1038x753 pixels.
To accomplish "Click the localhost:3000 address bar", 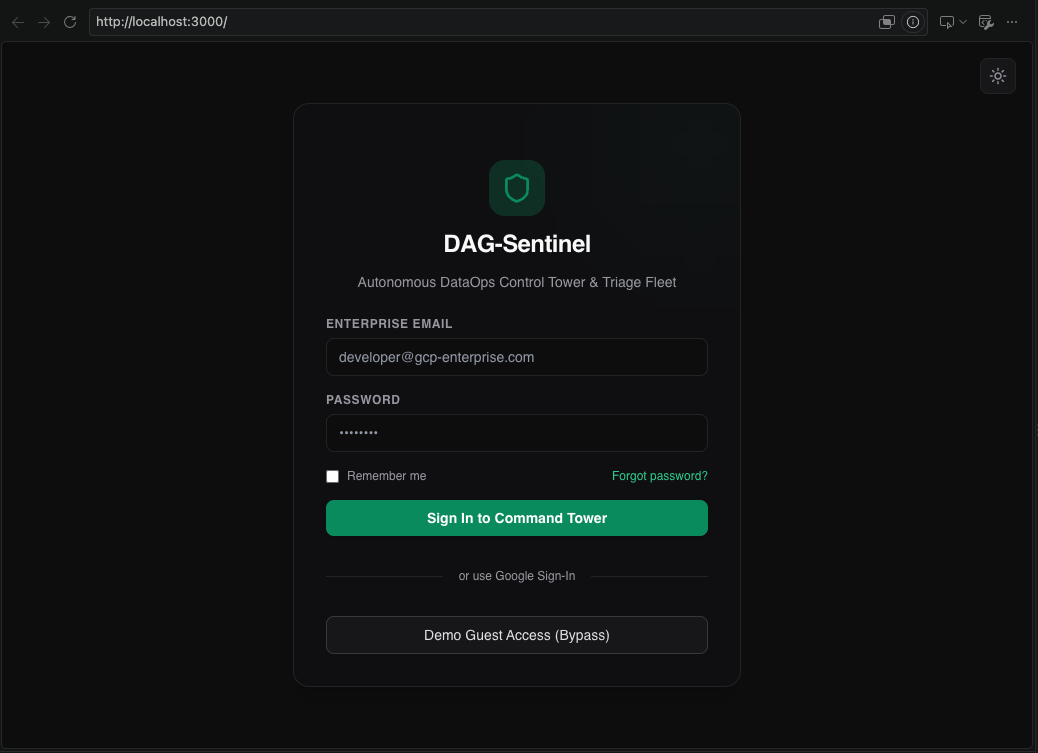I will pos(483,22).
